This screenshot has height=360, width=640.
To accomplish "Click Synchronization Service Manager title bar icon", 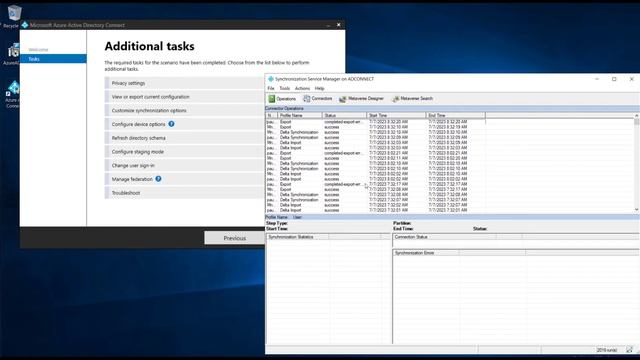I will click(271, 79).
